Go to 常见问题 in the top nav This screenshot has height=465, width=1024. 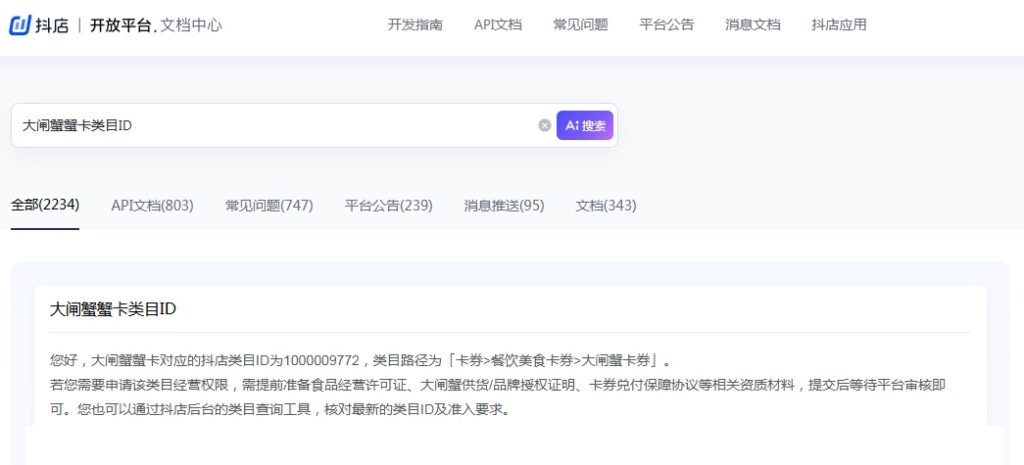[x=580, y=25]
